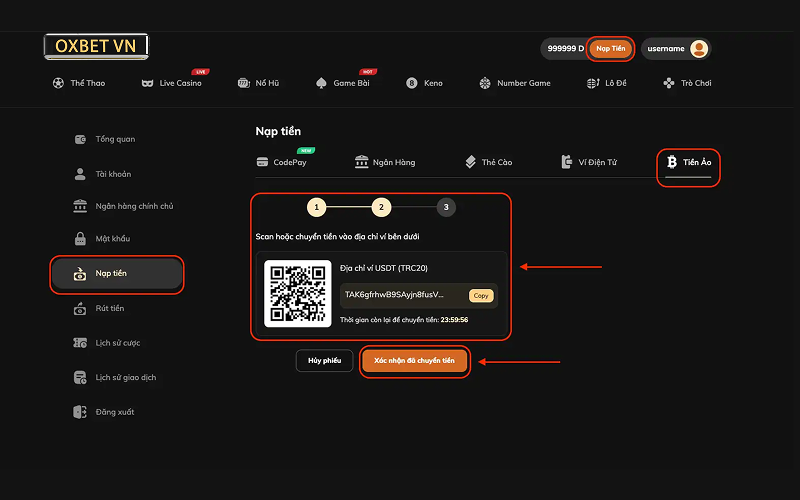The image size is (800, 500).
Task: Click the Bitcoin icon on Tiền Ảo tab
Action: pos(672,161)
